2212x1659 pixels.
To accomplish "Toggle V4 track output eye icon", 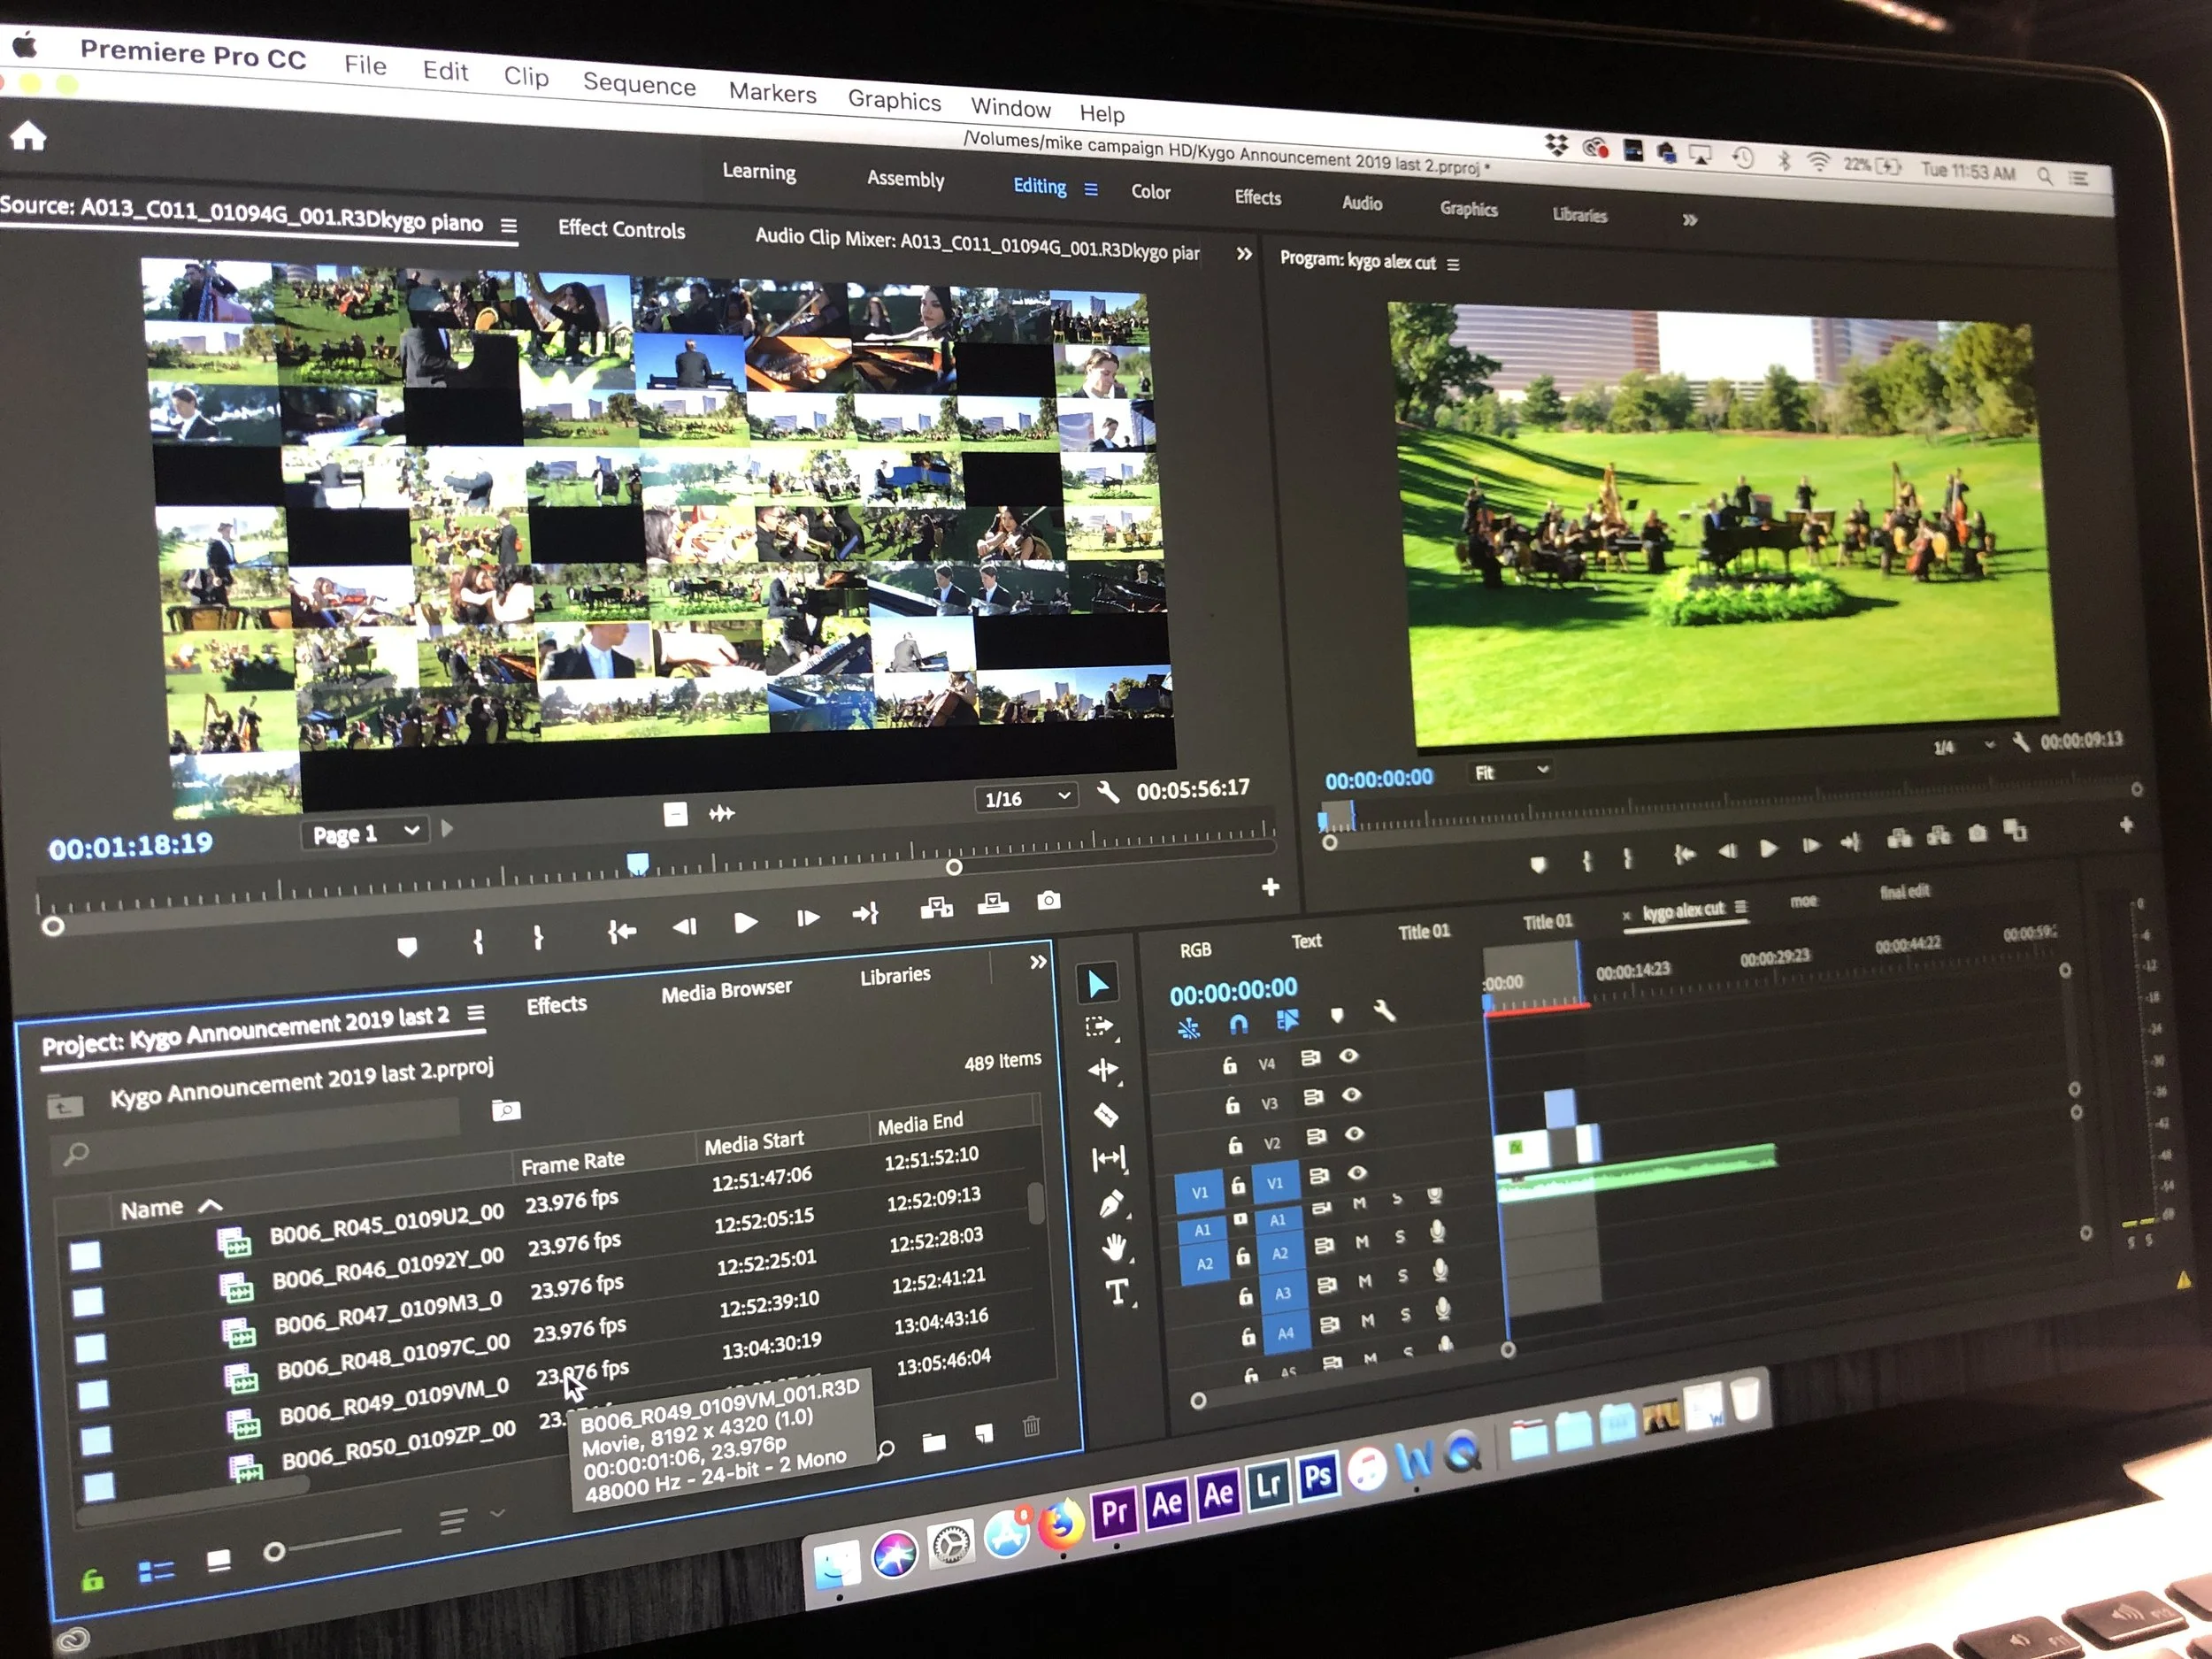I will [x=1348, y=1056].
